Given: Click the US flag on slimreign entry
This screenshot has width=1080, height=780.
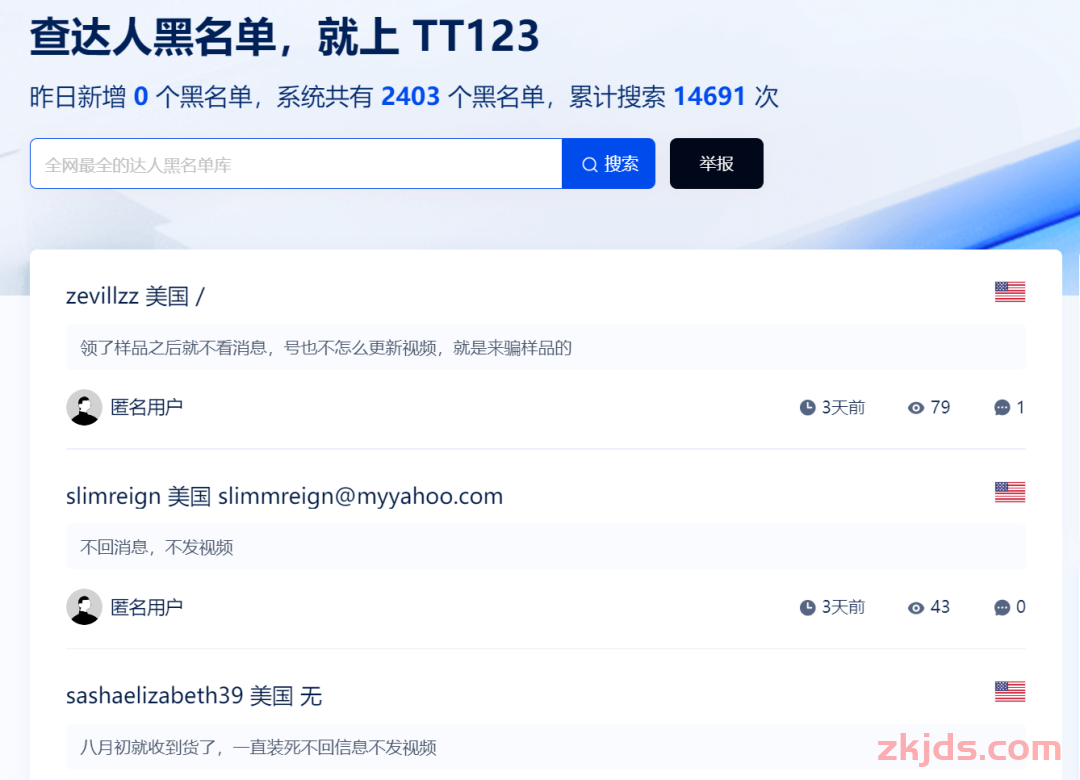Looking at the screenshot, I should [x=1010, y=492].
